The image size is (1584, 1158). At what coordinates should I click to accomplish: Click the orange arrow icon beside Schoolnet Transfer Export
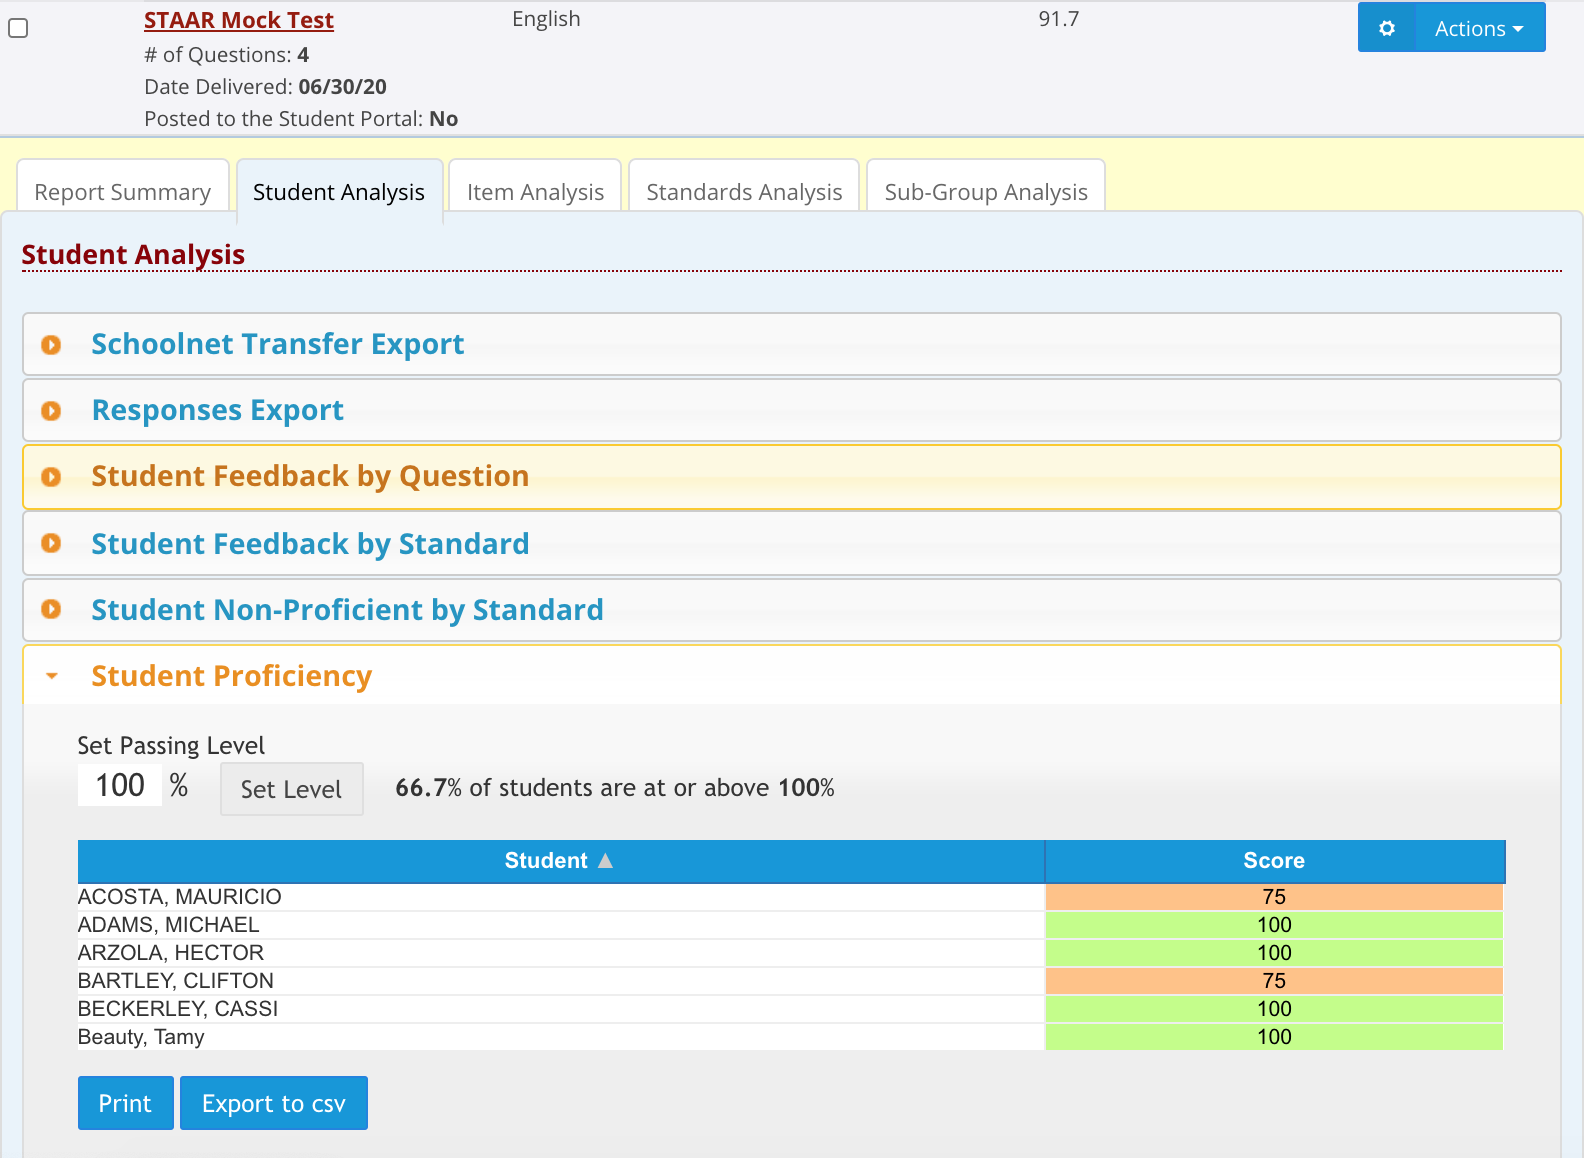[51, 345]
